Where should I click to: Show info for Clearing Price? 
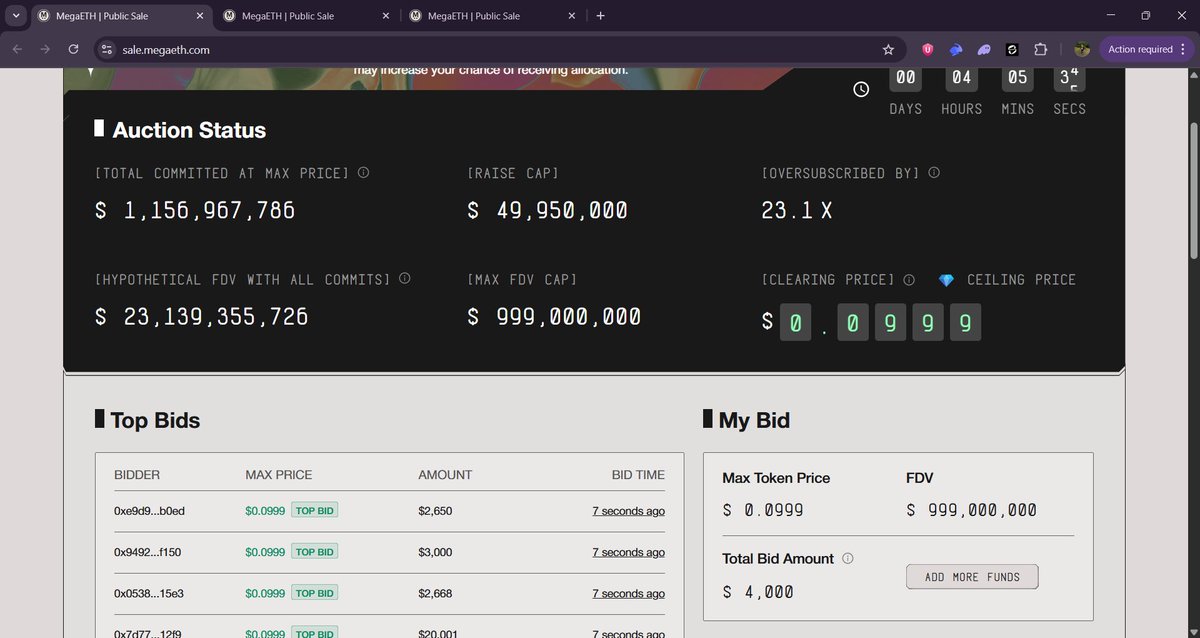909,280
